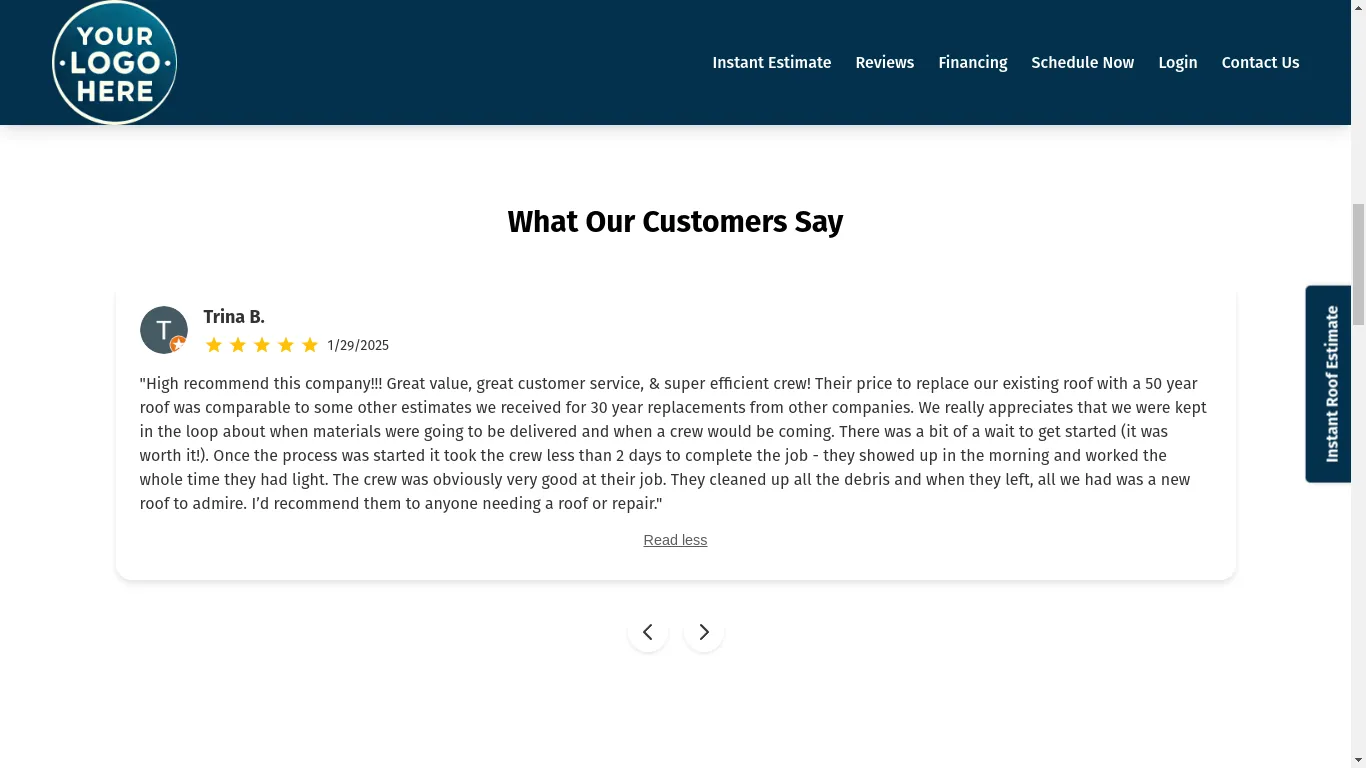Click the fifth rating star

pos(310,345)
